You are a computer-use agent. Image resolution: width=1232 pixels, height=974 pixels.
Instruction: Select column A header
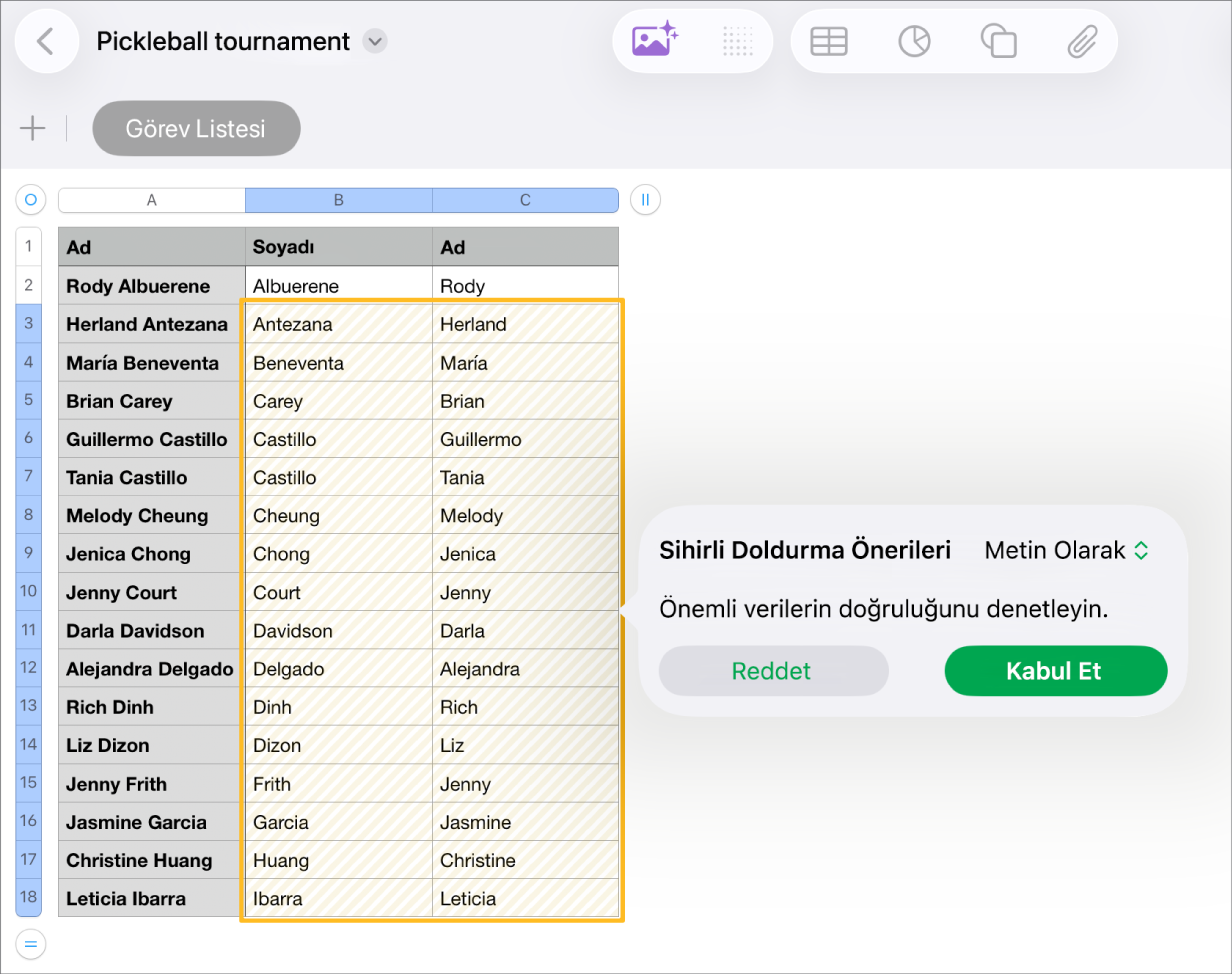point(152,200)
